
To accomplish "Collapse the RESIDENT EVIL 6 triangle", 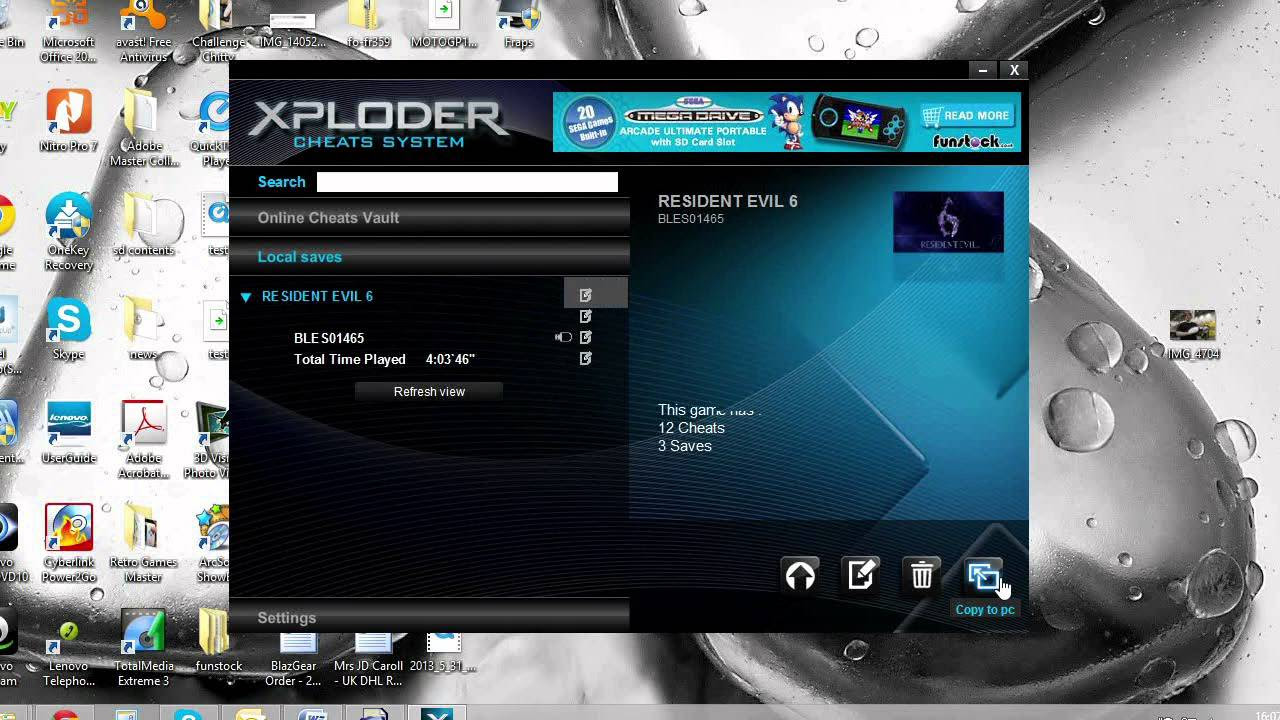I will pyautogui.click(x=246, y=297).
